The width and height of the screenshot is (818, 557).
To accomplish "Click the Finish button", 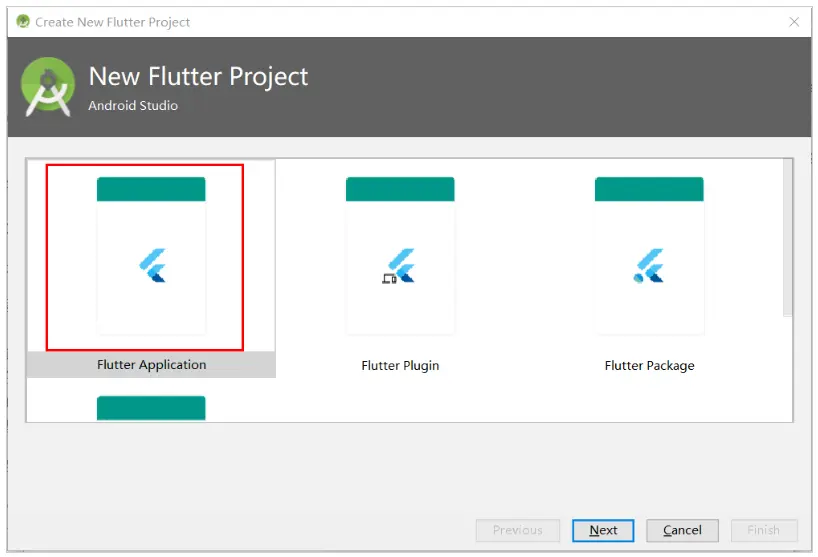I will 764,530.
